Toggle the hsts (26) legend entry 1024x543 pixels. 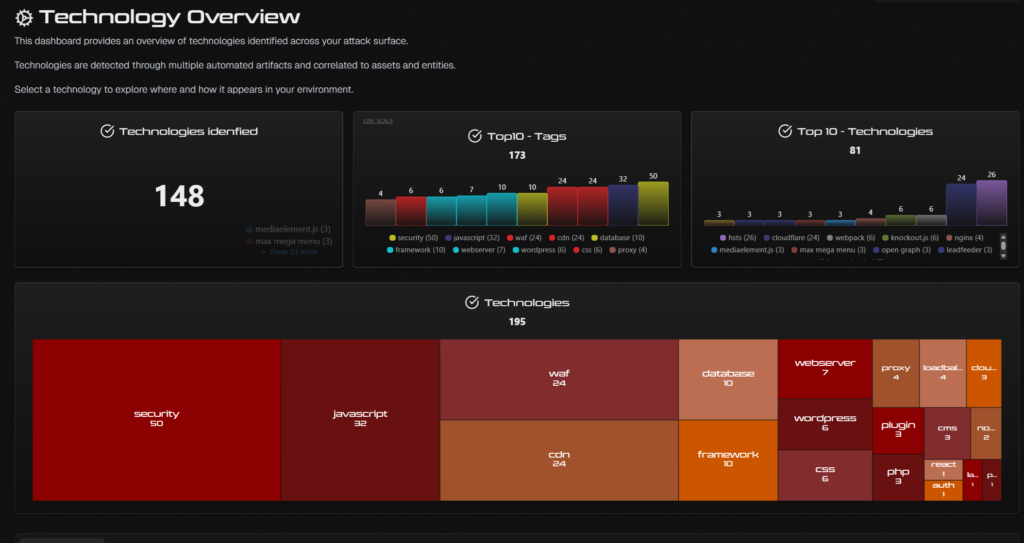pyautogui.click(x=737, y=238)
